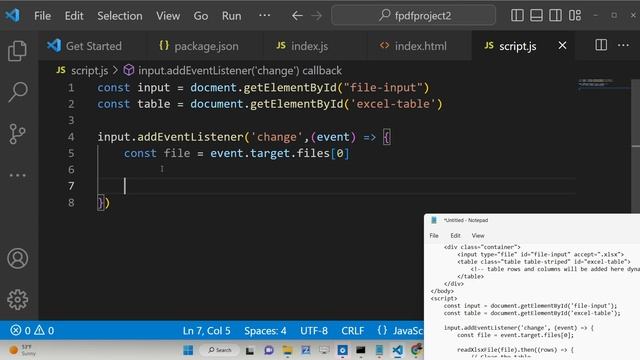The height and width of the screenshot is (360, 640).
Task: Go forward with the right arrow
Action: [x=317, y=16]
